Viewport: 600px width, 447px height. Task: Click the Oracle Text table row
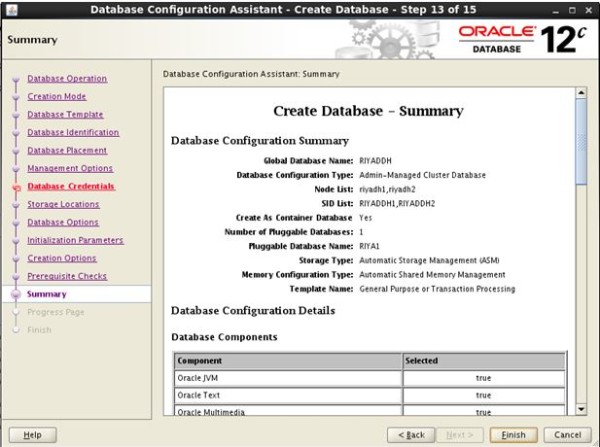[x=370, y=395]
